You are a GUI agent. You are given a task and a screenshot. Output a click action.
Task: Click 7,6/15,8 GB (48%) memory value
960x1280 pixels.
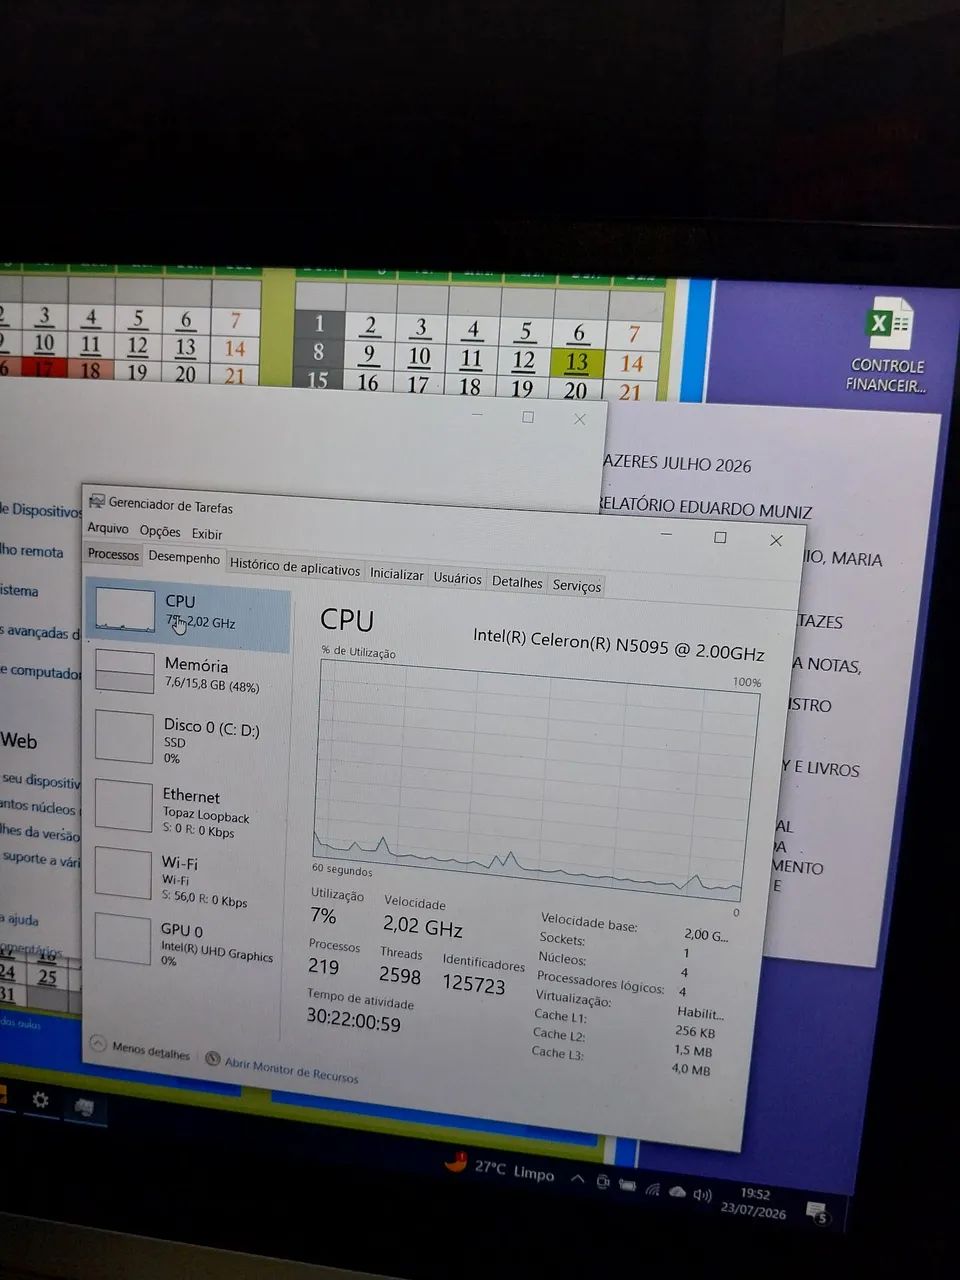click(212, 686)
